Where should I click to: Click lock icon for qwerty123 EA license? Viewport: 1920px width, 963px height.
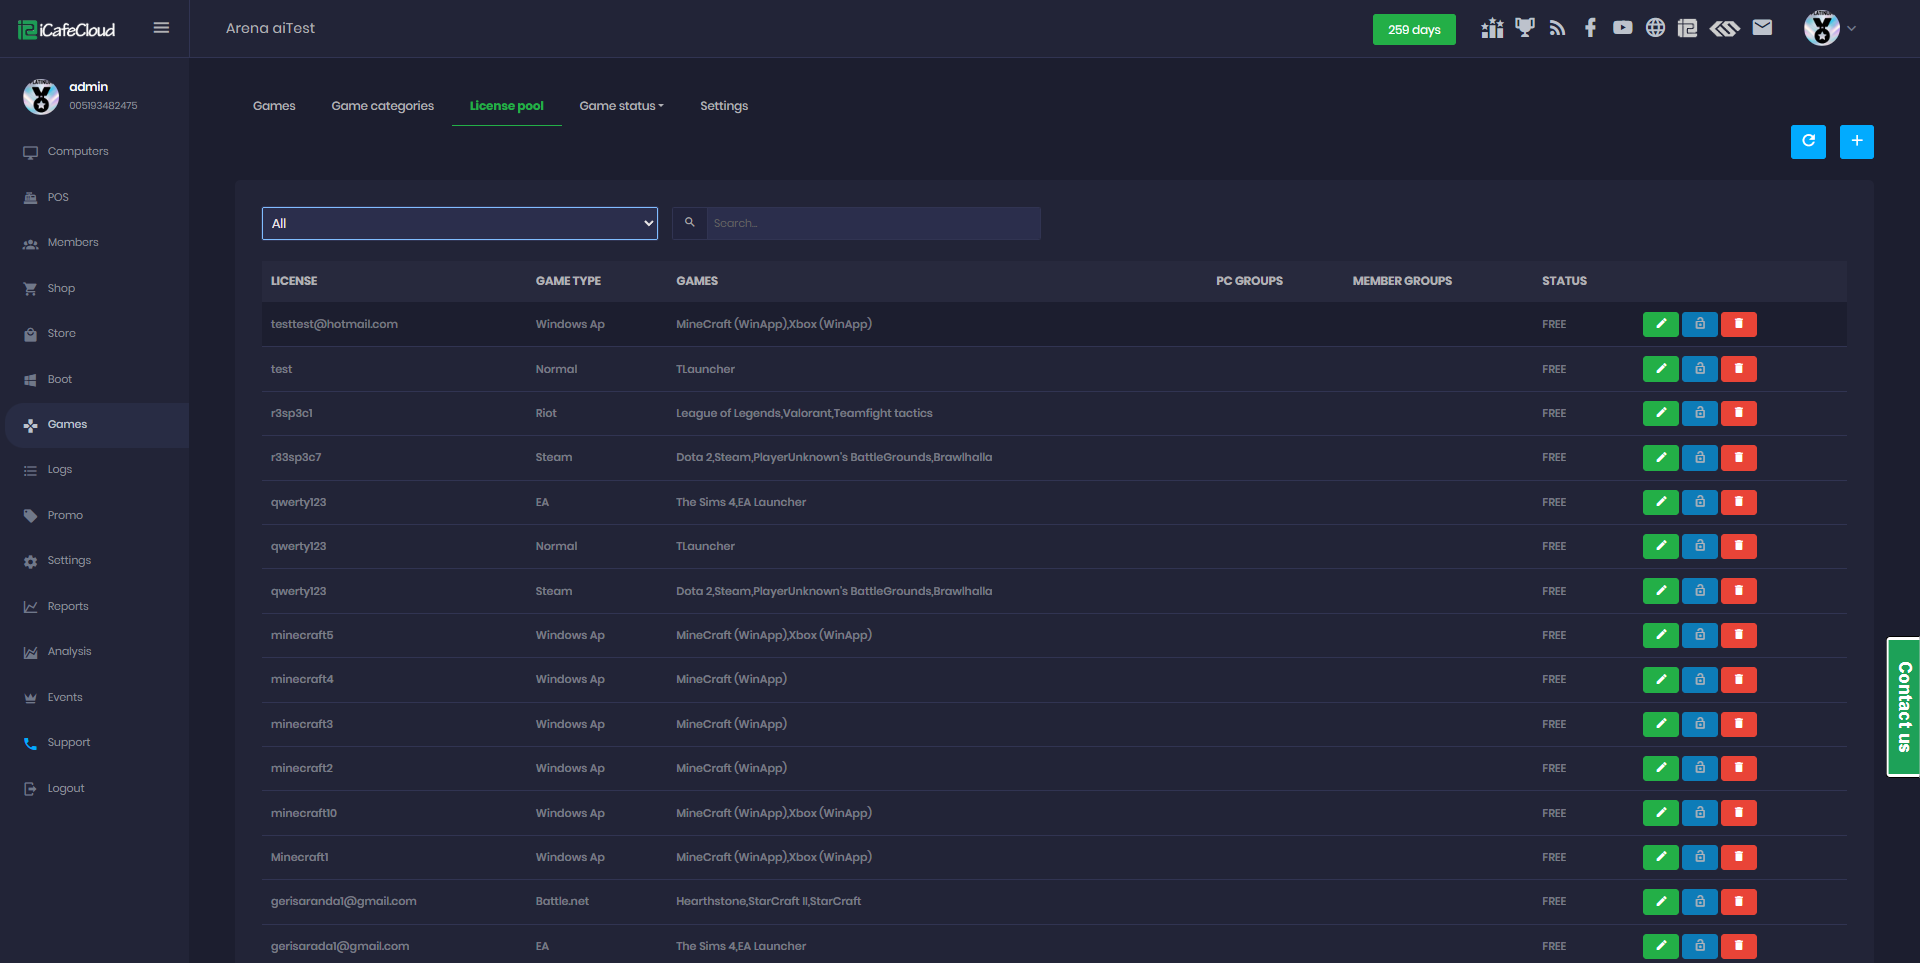coord(1699,502)
